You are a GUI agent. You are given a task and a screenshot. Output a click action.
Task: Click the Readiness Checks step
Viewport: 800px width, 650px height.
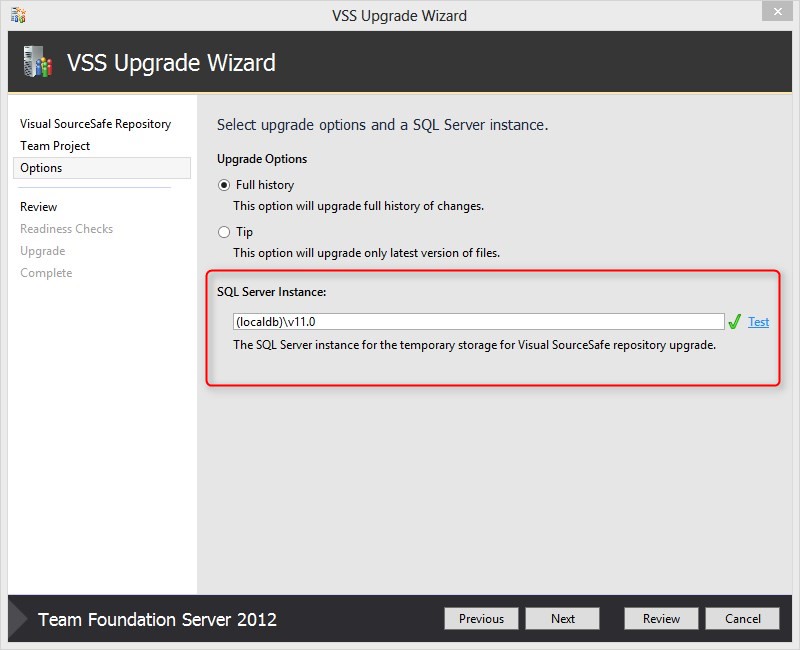tap(66, 229)
